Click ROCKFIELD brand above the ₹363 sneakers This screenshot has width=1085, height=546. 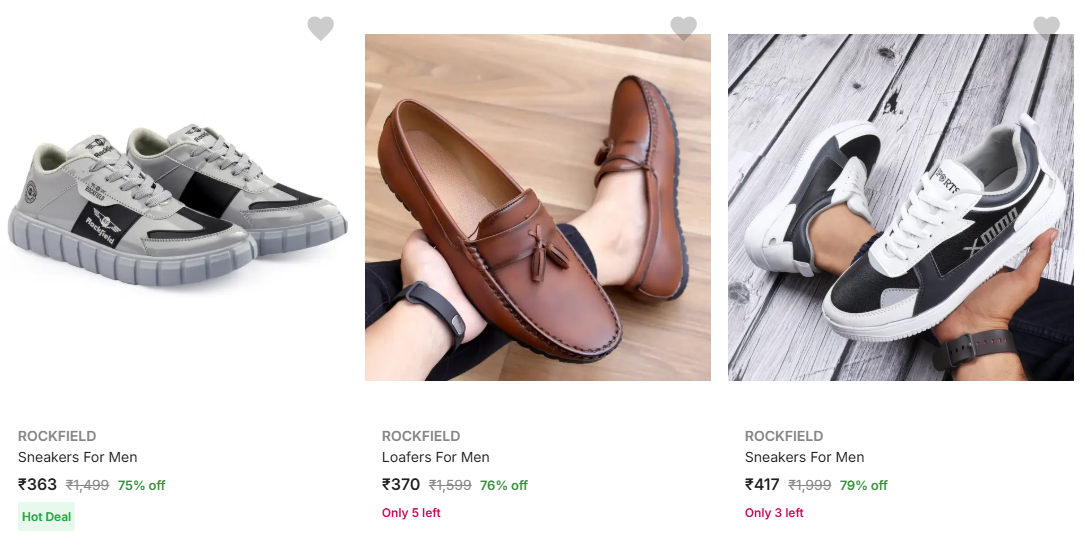(57, 436)
